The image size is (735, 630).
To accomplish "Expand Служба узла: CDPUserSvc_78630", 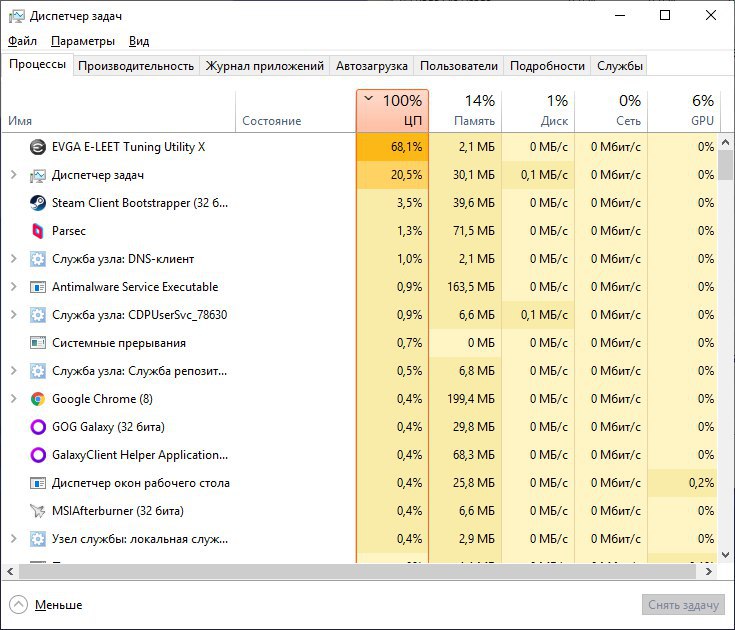I will [x=14, y=315].
